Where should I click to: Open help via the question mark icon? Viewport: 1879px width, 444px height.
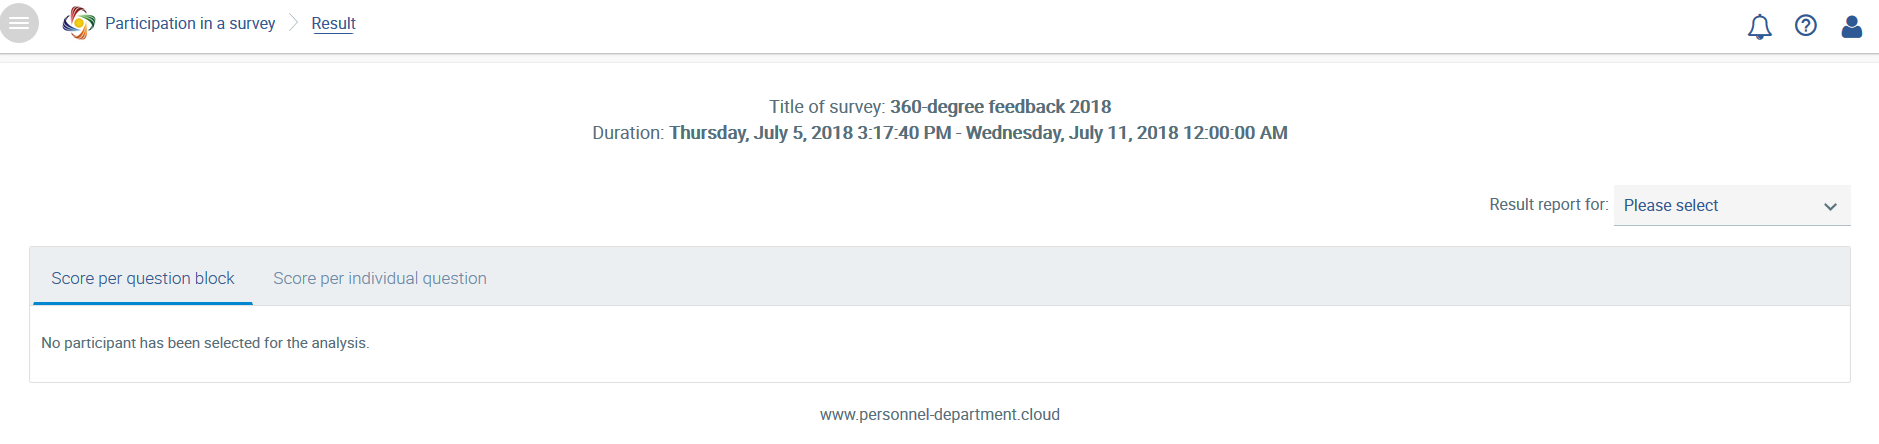point(1805,26)
